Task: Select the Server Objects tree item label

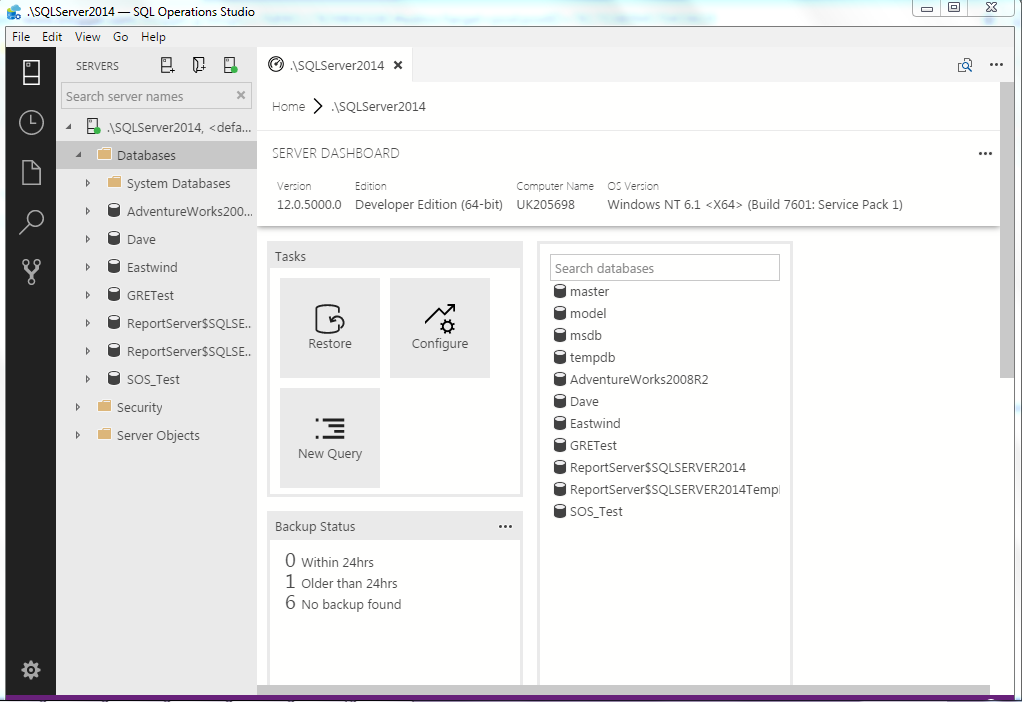Action: (158, 435)
